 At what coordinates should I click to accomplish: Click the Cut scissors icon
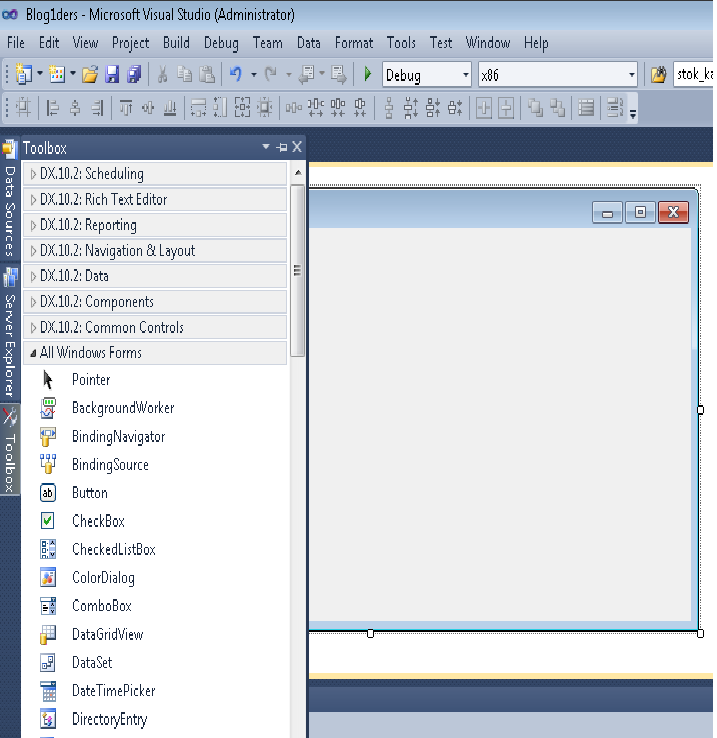(x=162, y=74)
